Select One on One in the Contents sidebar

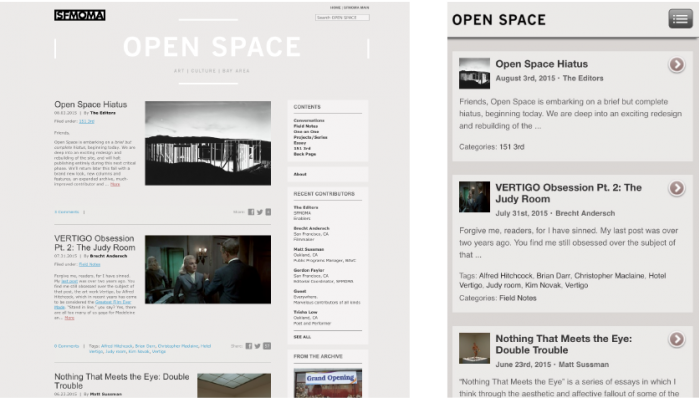tap(306, 132)
